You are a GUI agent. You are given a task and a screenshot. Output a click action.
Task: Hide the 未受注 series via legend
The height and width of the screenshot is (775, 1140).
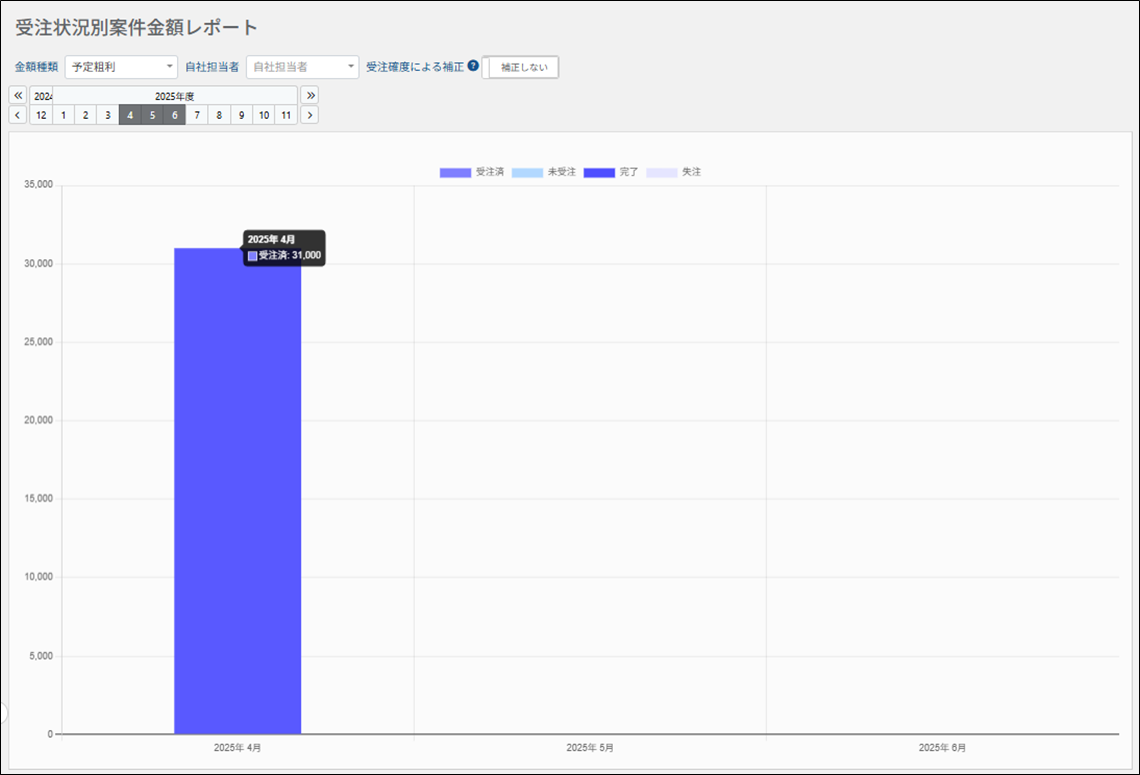click(527, 173)
